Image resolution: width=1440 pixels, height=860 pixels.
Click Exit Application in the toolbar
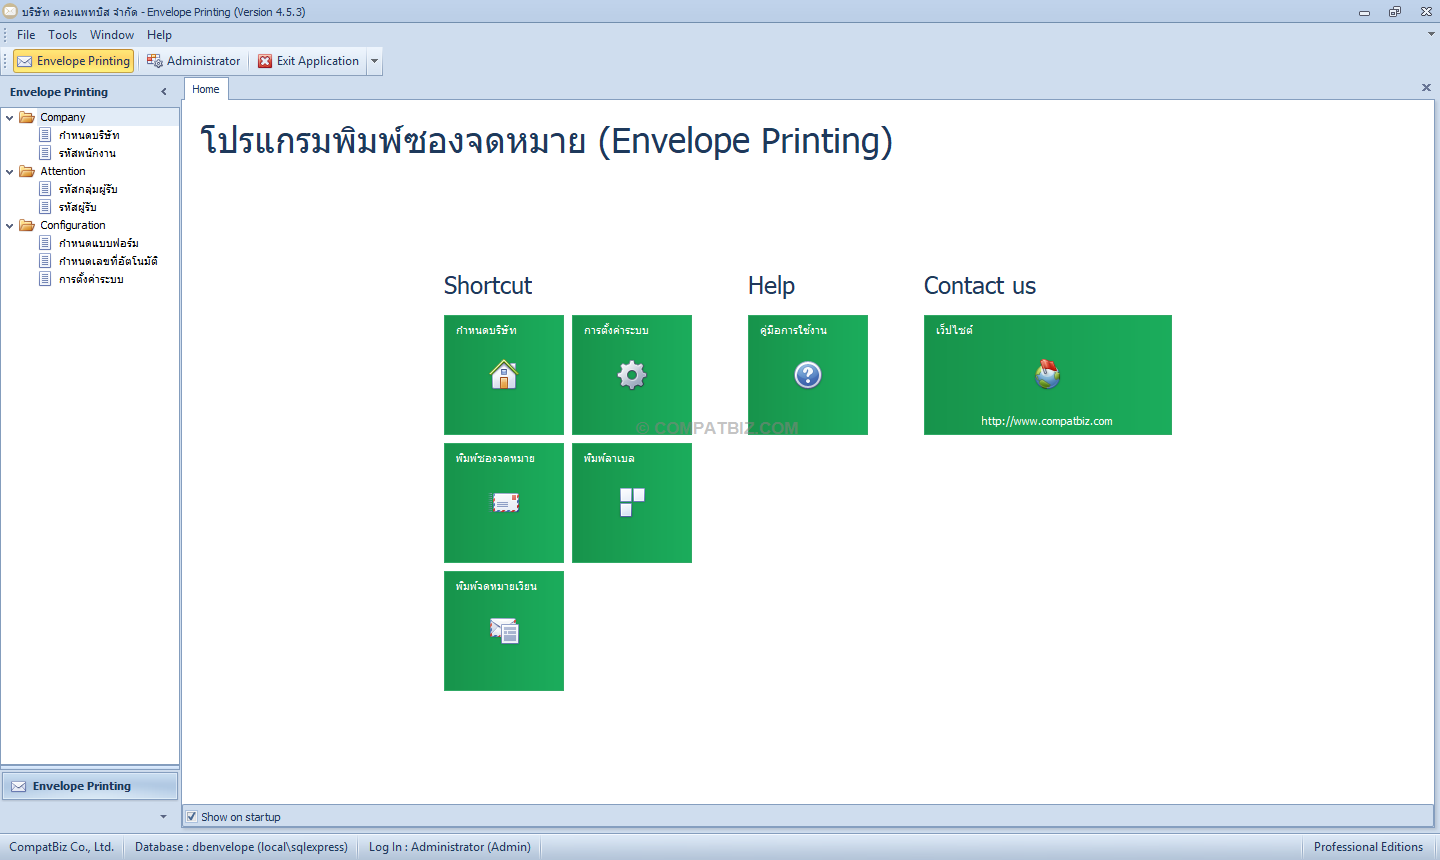click(308, 61)
